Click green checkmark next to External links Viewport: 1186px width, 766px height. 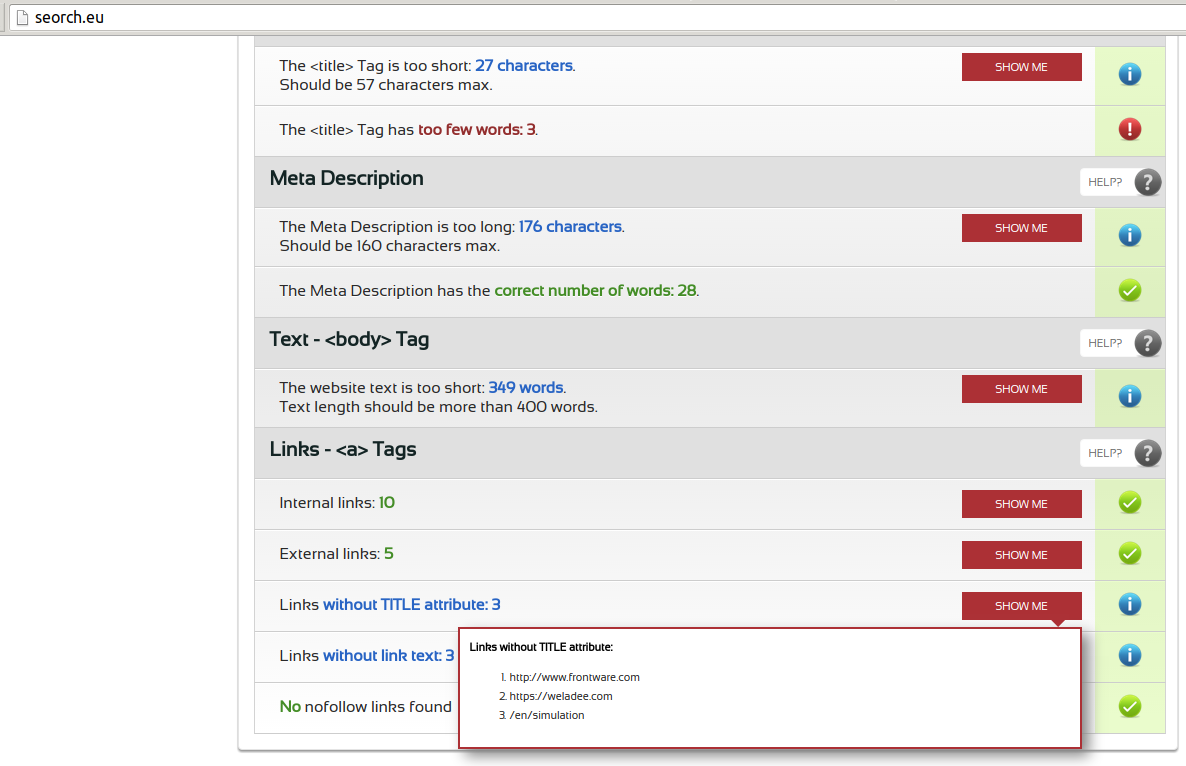(1130, 553)
